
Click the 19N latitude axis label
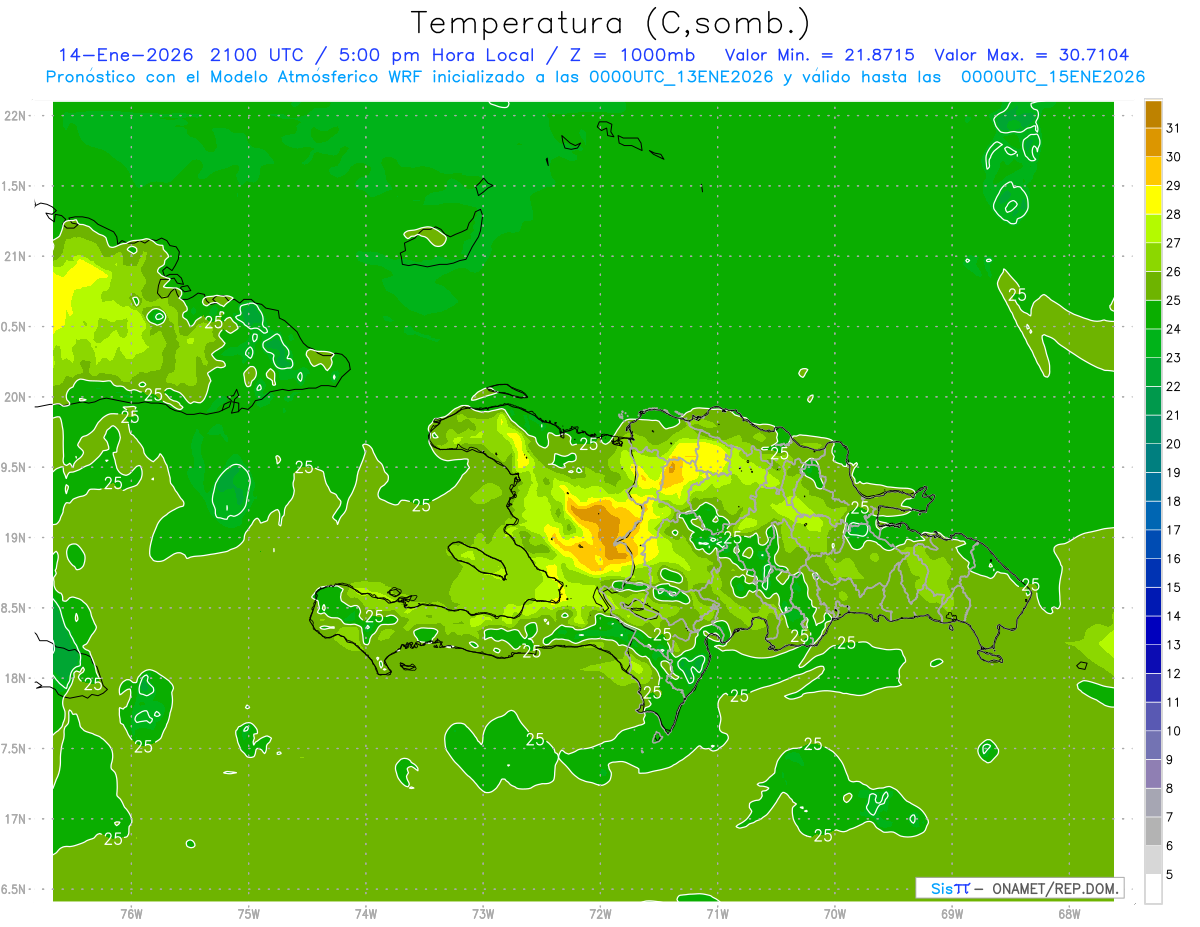click(16, 538)
